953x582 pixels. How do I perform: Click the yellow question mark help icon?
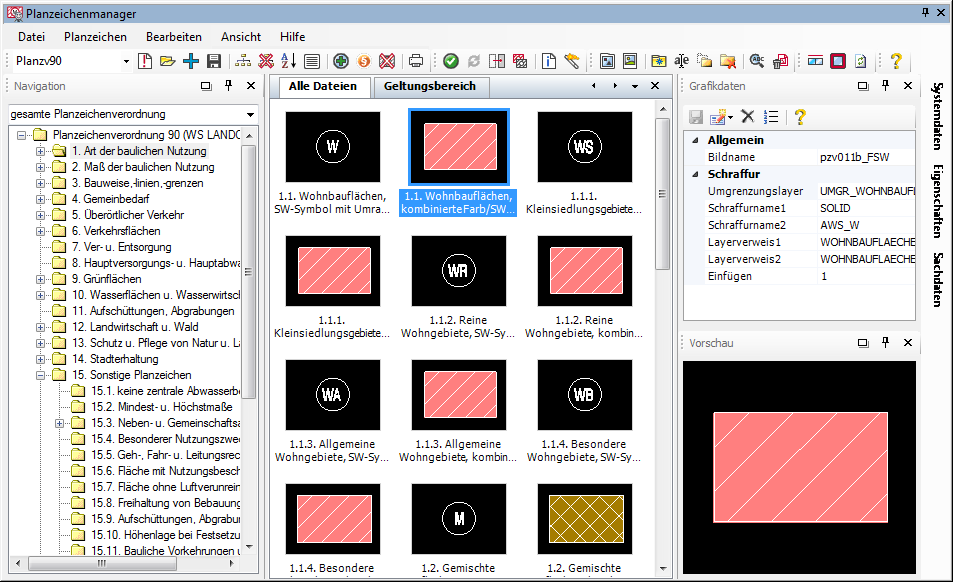pos(896,62)
